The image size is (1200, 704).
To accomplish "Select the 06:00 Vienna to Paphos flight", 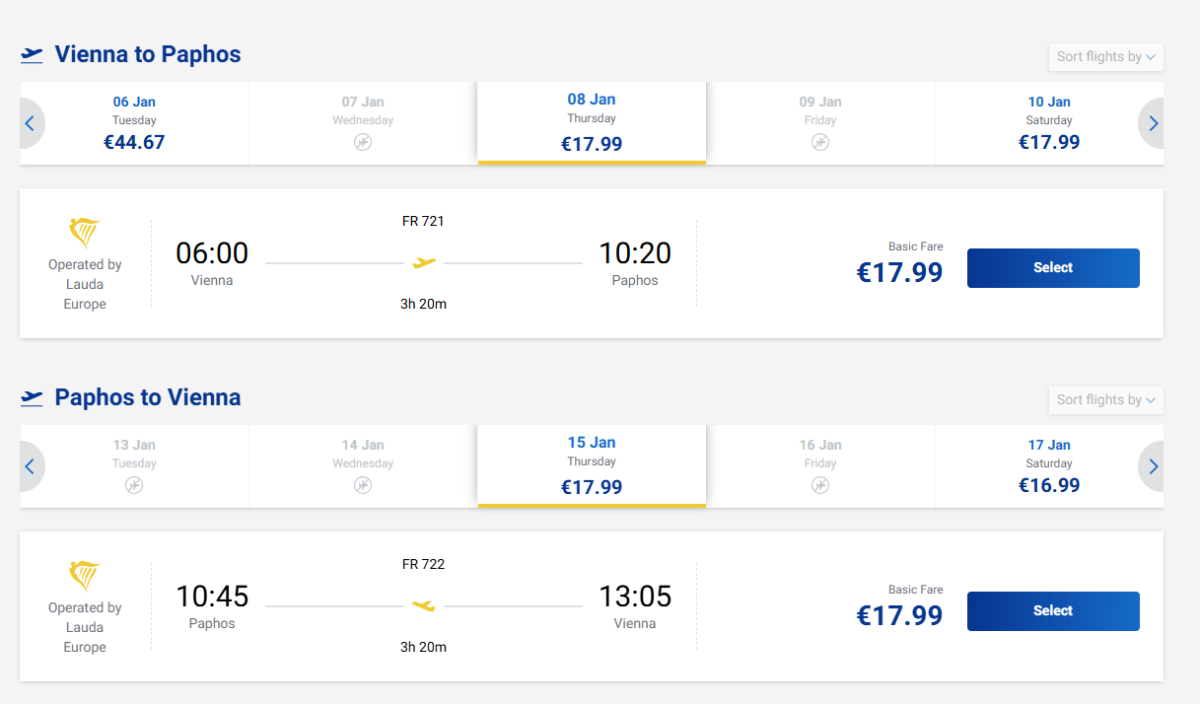I will 1053,268.
